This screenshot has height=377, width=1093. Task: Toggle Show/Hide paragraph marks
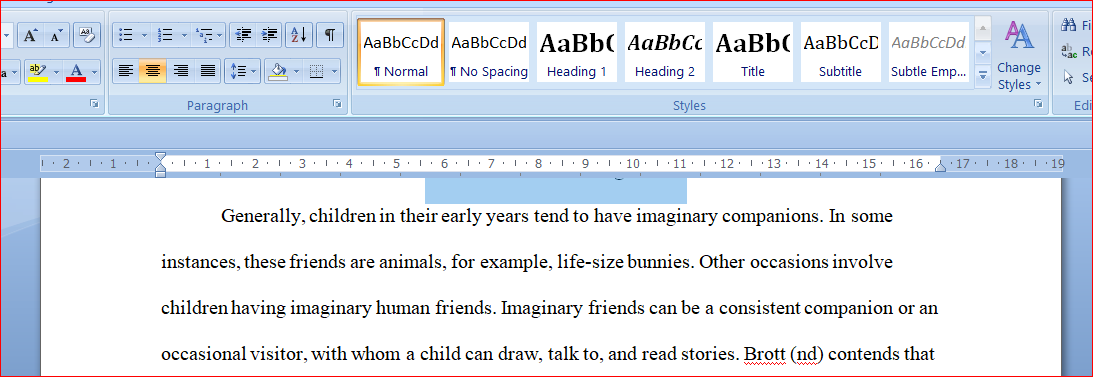pos(330,35)
